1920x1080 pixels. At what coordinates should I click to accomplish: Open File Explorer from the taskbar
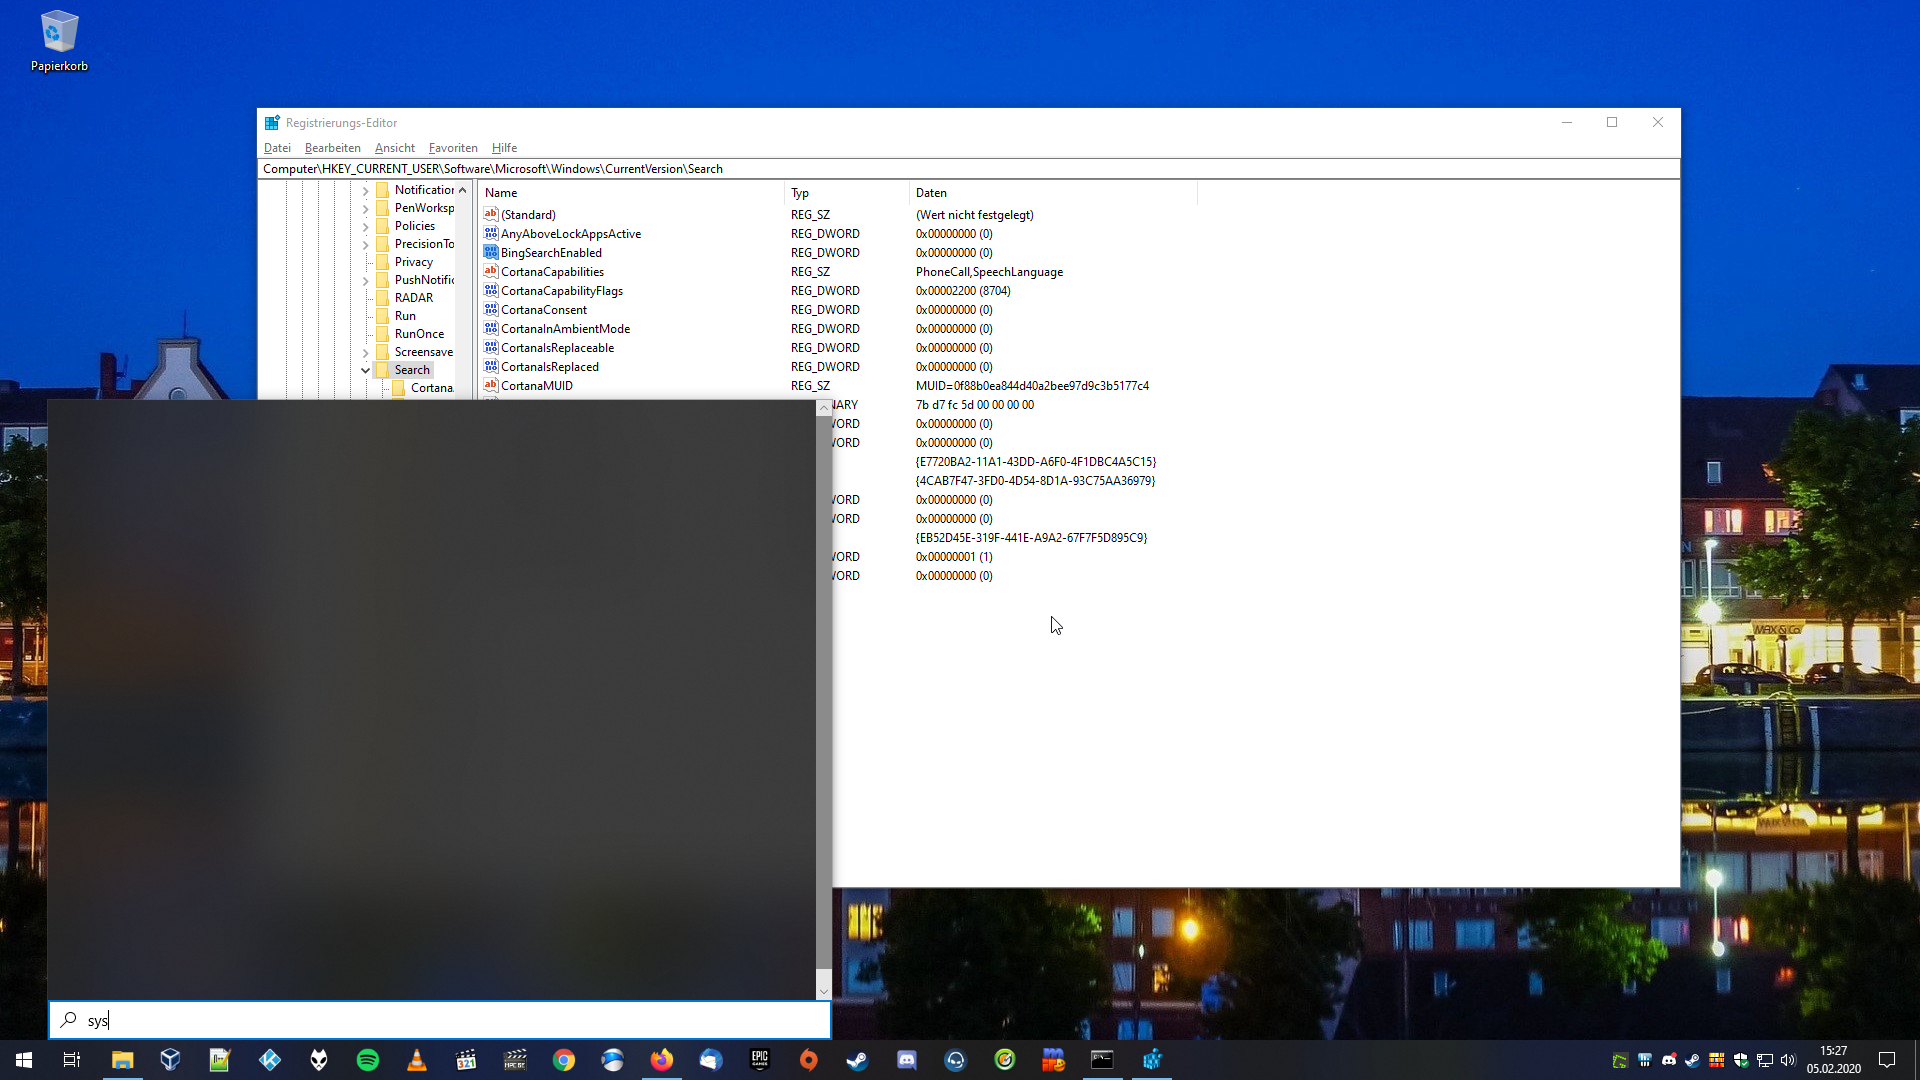coord(122,1060)
